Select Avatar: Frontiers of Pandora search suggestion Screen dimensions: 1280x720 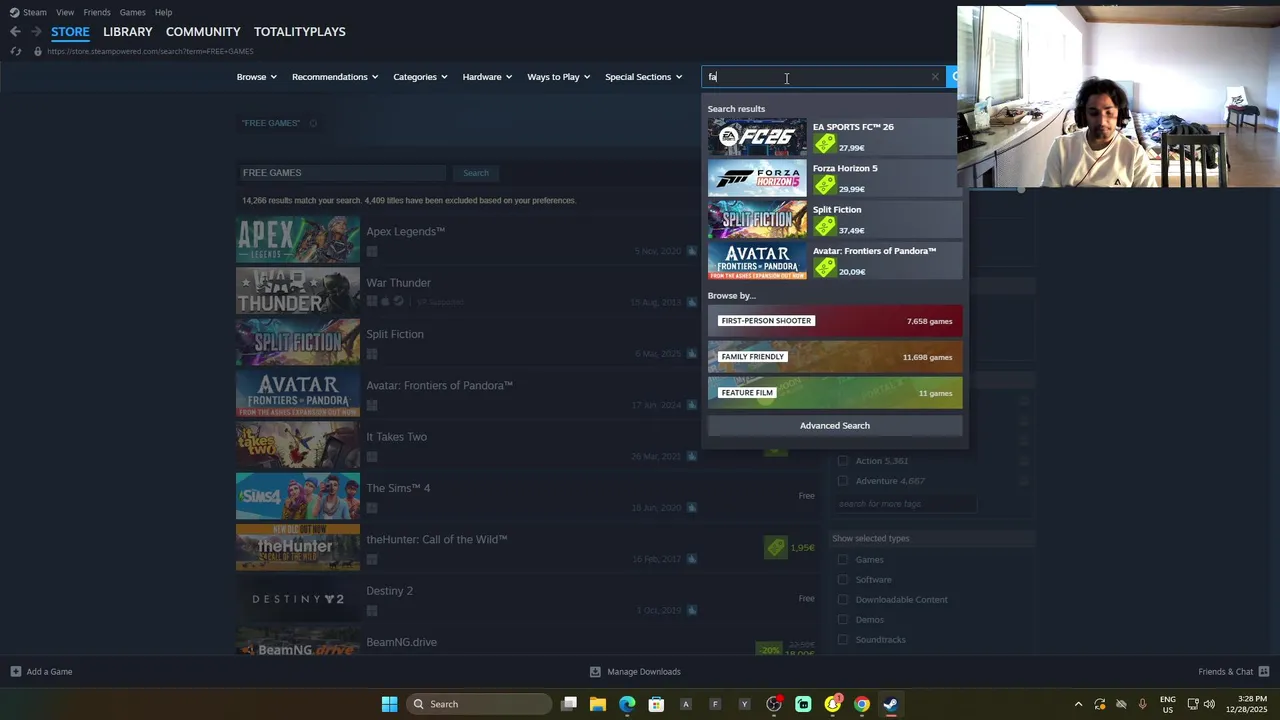(x=835, y=261)
